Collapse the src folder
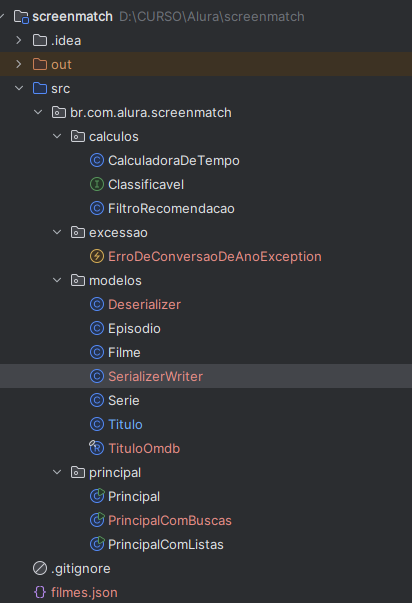Viewport: 412px width, 603px height. click(19, 88)
